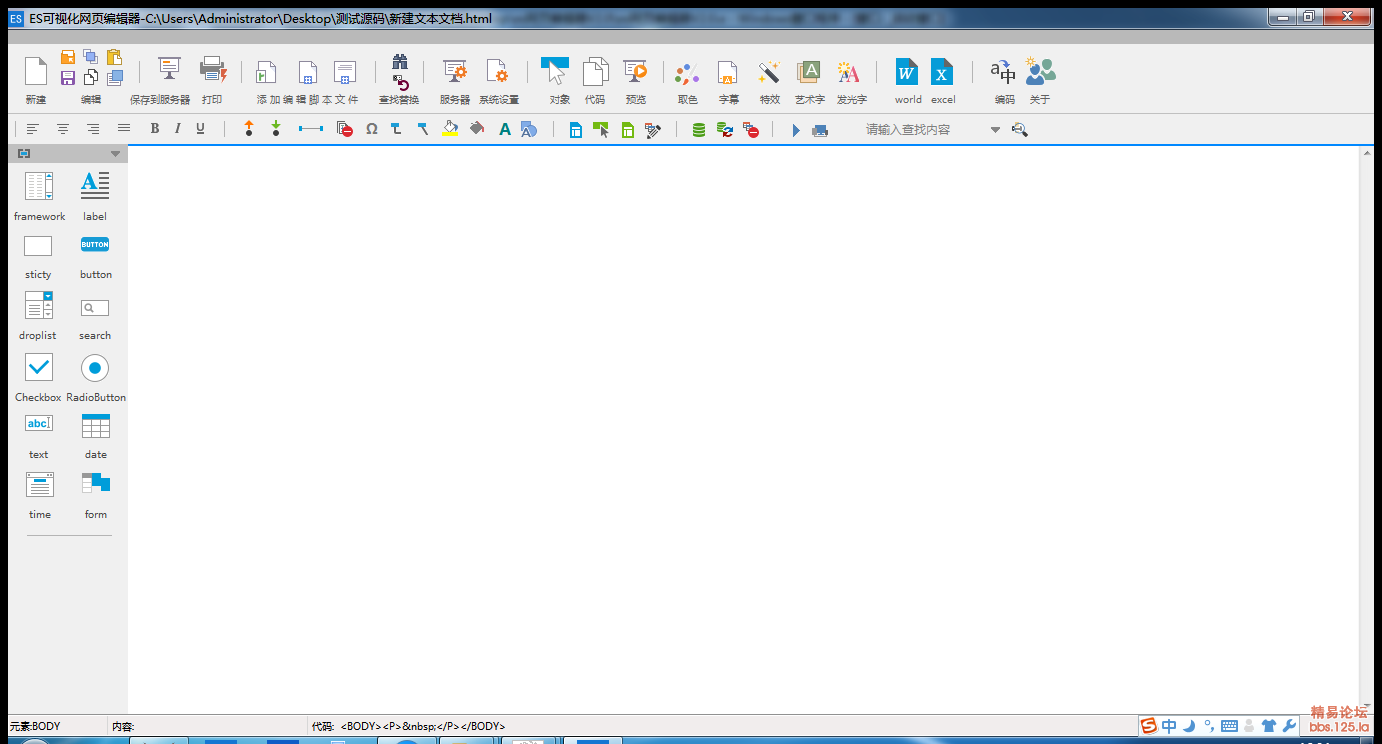
Task: Import from world document icon
Action: coord(906,72)
